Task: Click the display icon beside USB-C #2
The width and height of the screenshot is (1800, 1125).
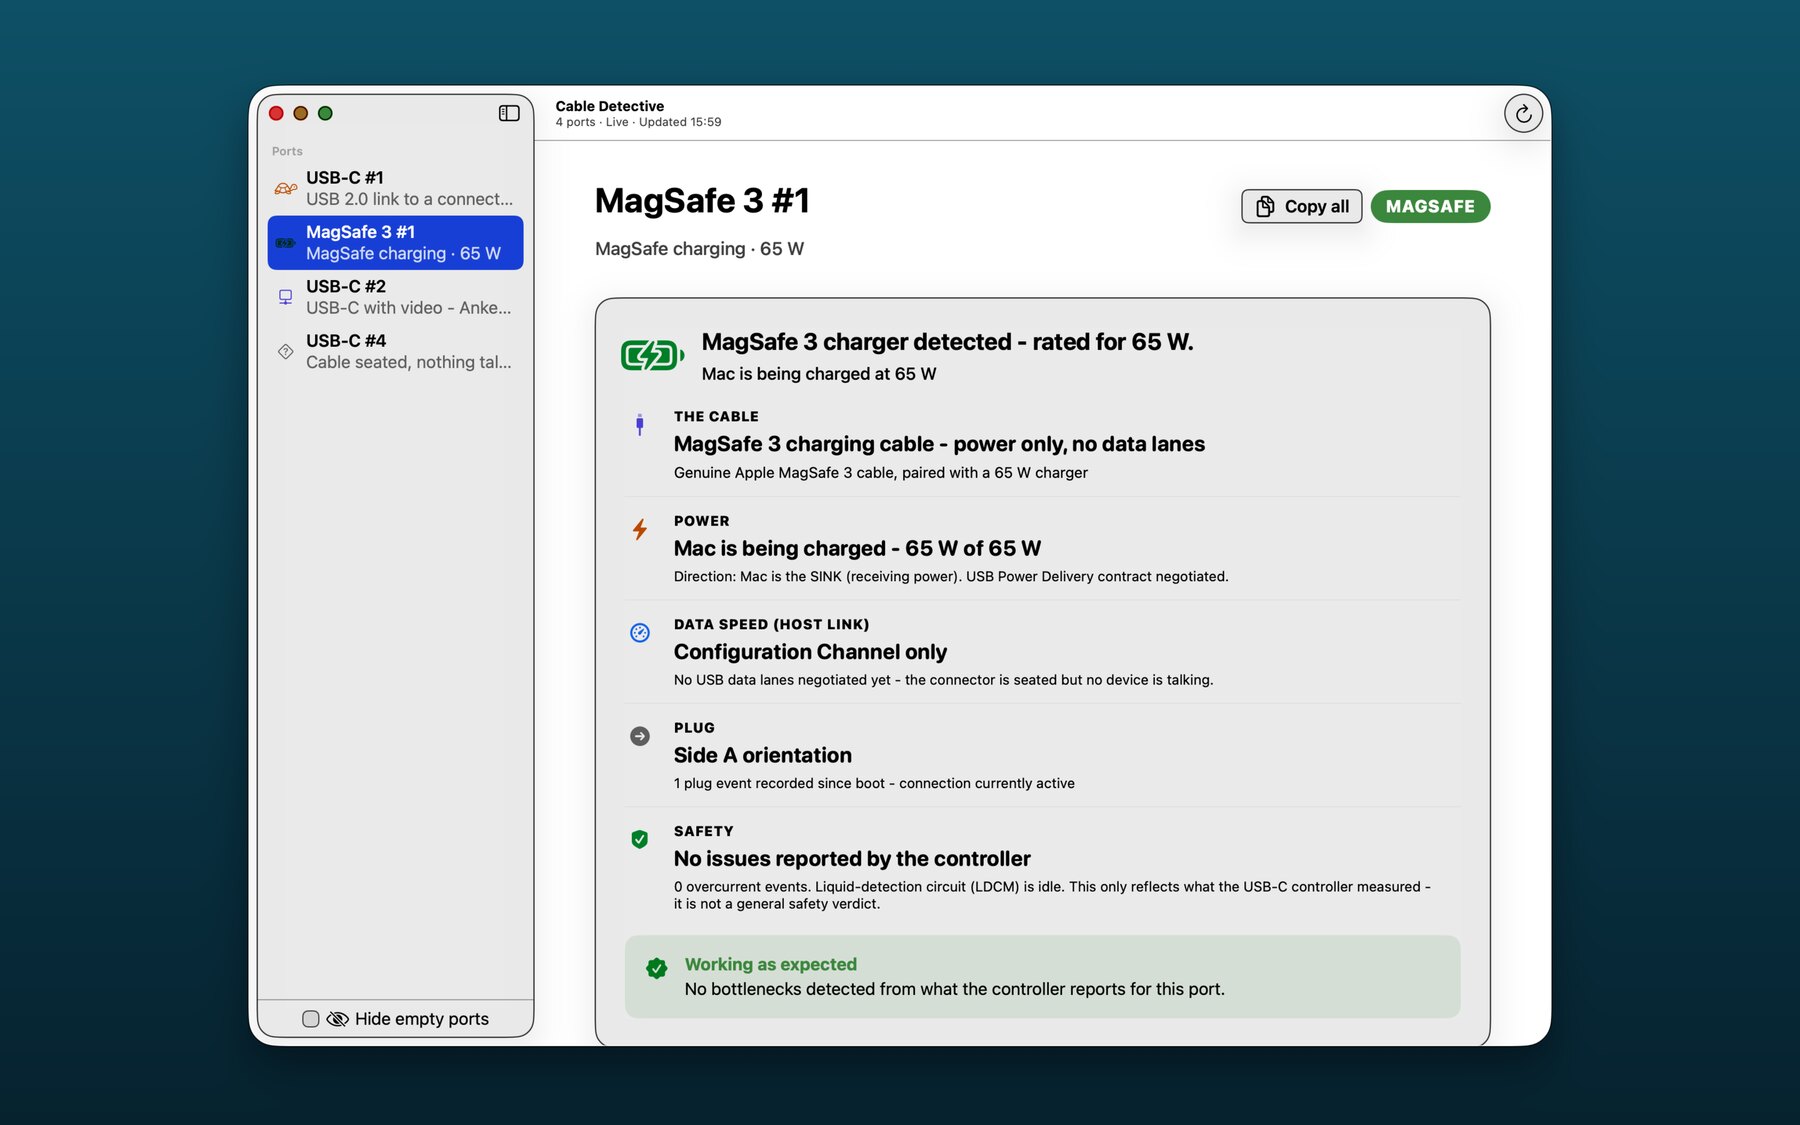Action: click(286, 297)
